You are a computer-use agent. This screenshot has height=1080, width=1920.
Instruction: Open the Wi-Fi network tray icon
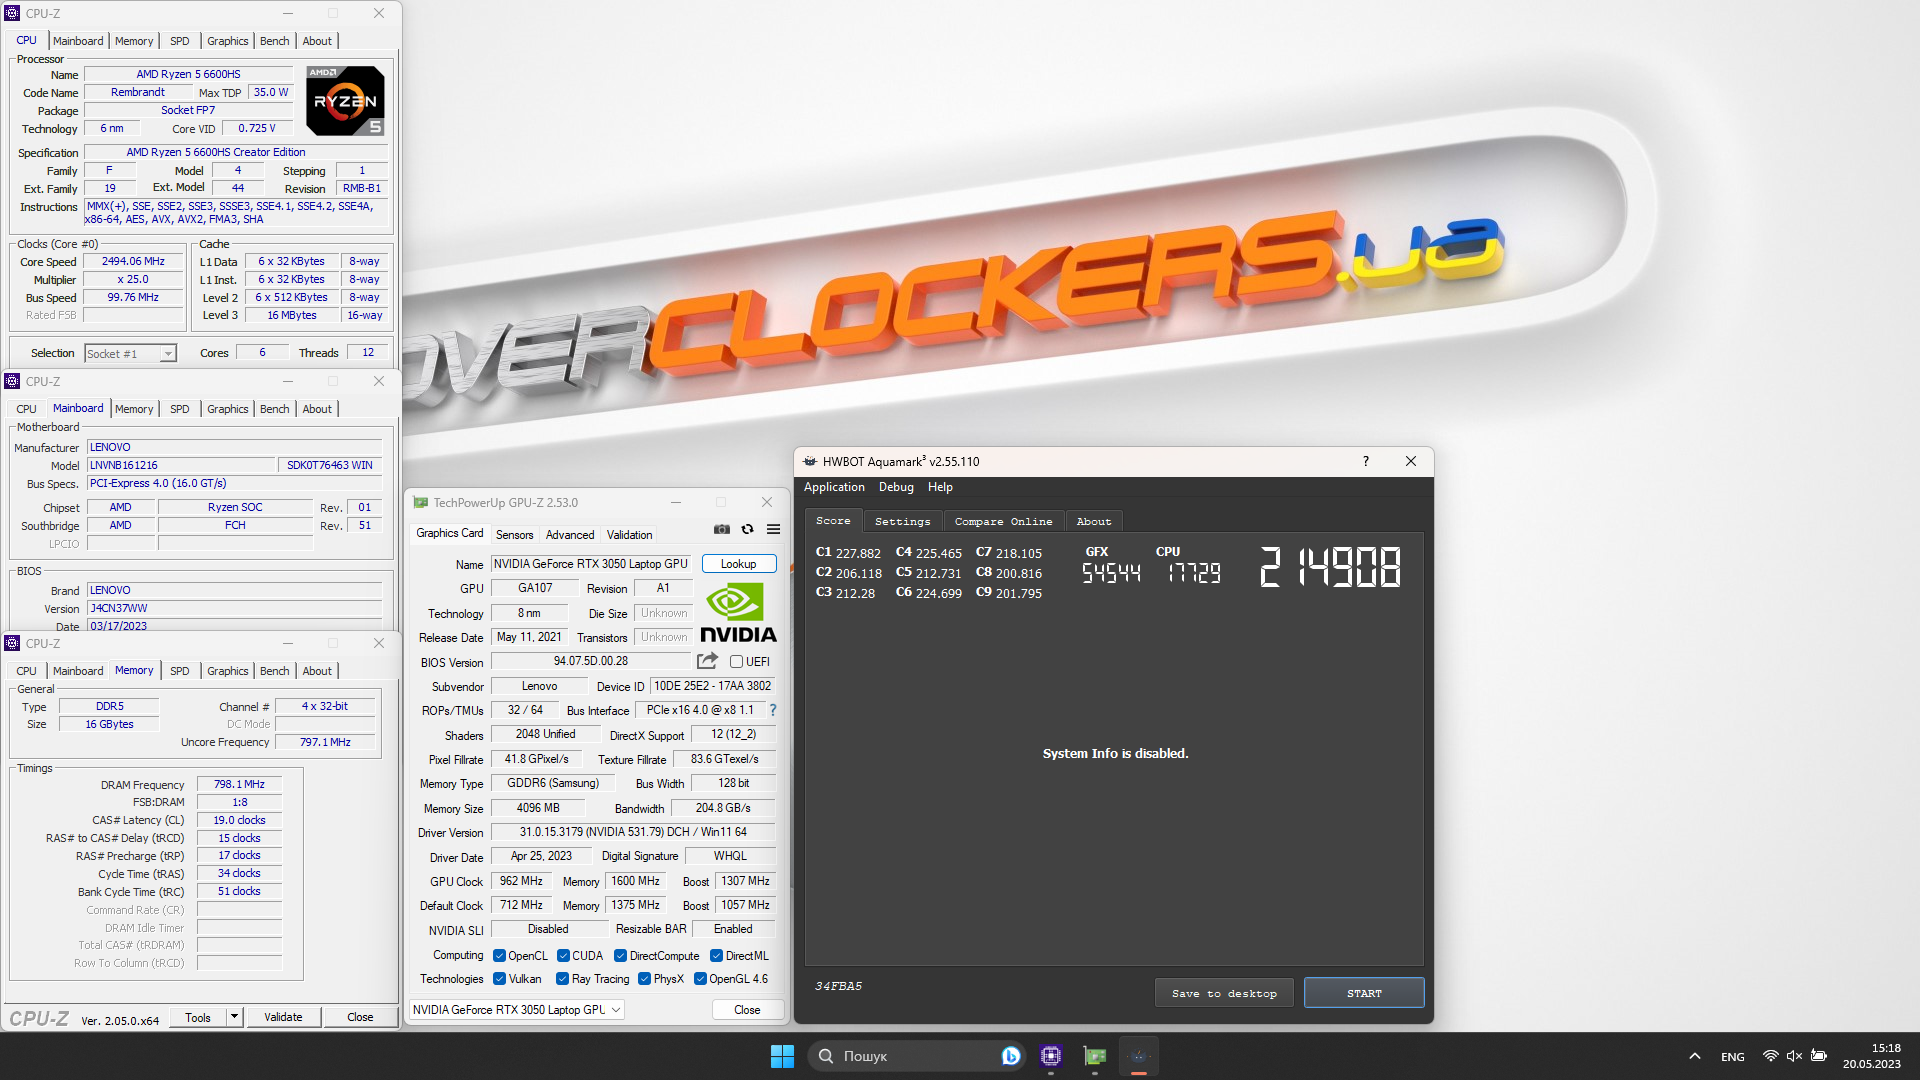pos(1770,1056)
